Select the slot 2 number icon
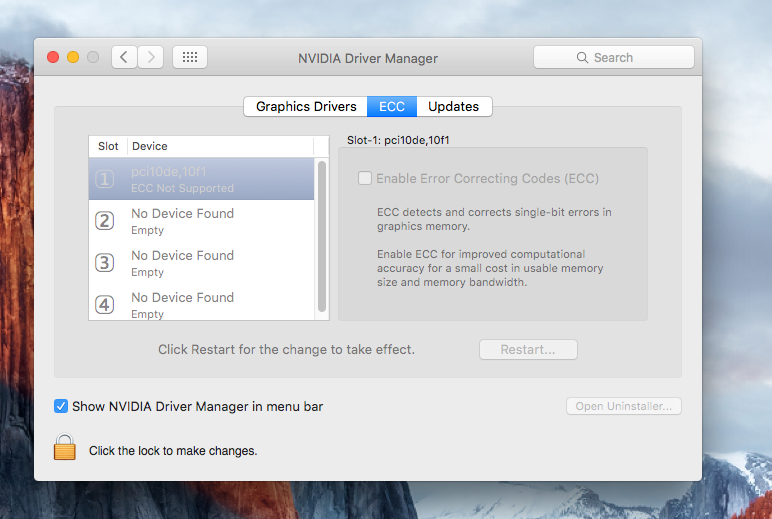Screen dimensions: 772x519 click(x=104, y=221)
